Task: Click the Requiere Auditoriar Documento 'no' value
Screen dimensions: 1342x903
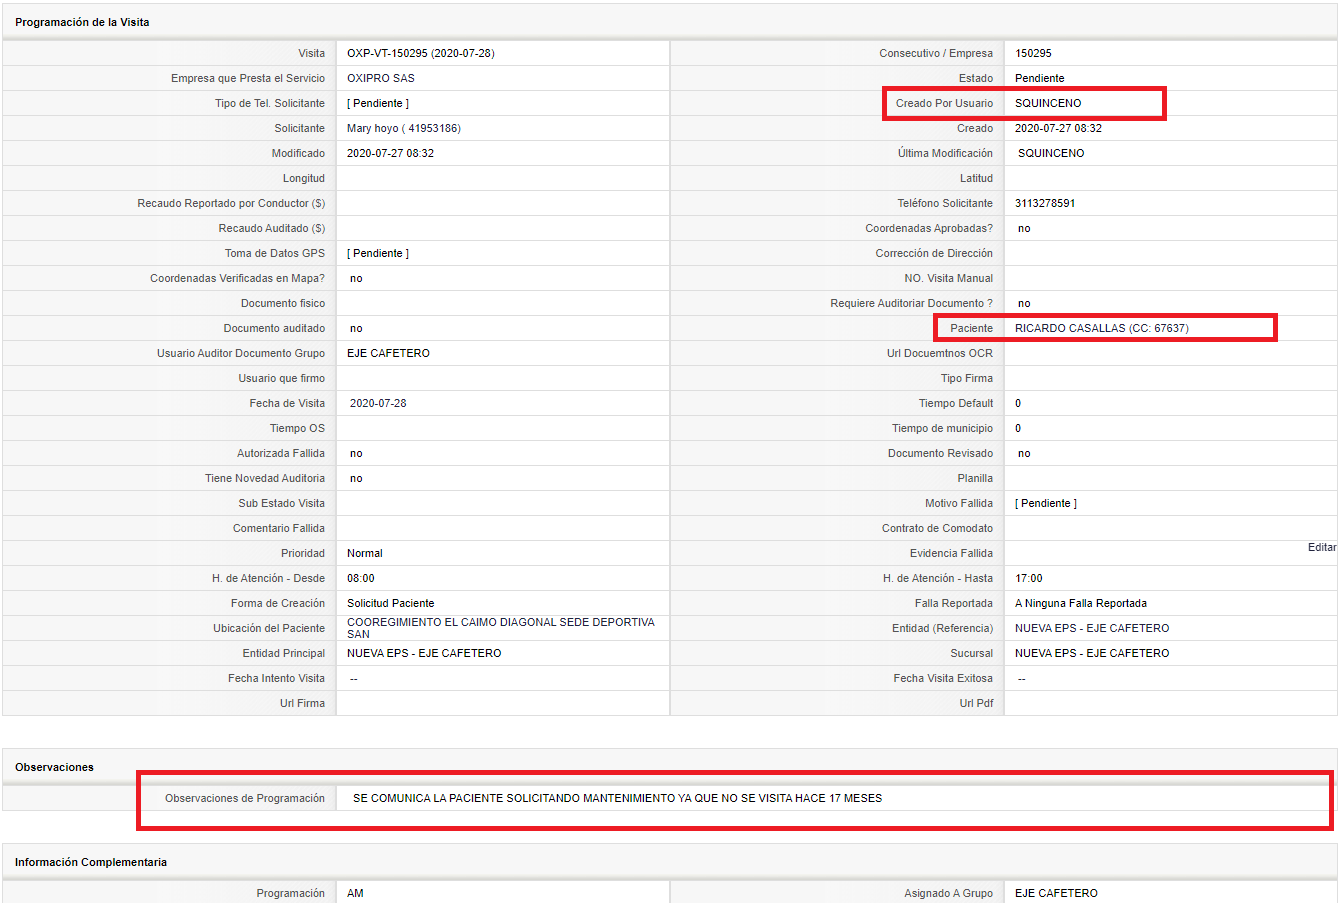Action: (1024, 303)
